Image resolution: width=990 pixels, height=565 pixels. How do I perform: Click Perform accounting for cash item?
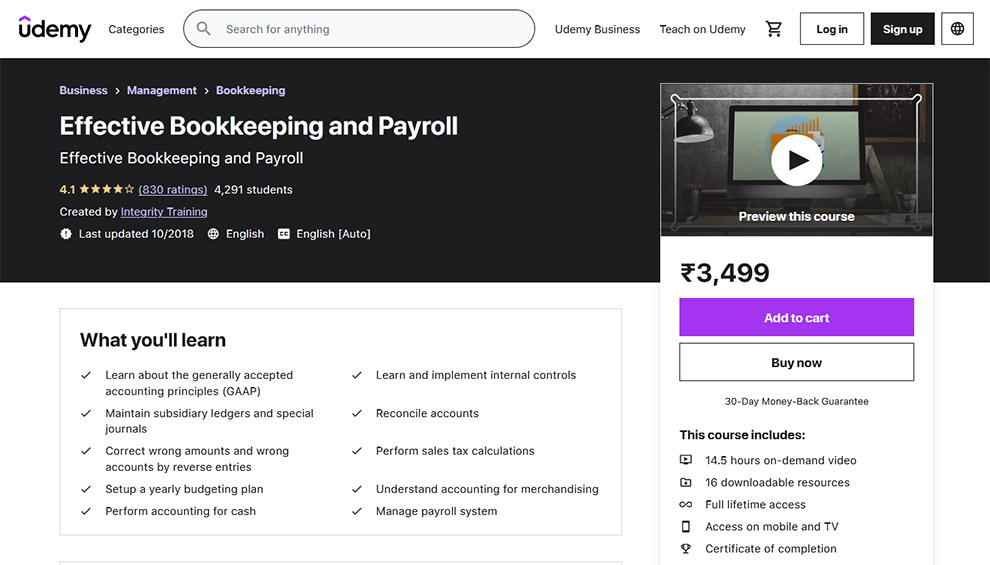pos(181,511)
